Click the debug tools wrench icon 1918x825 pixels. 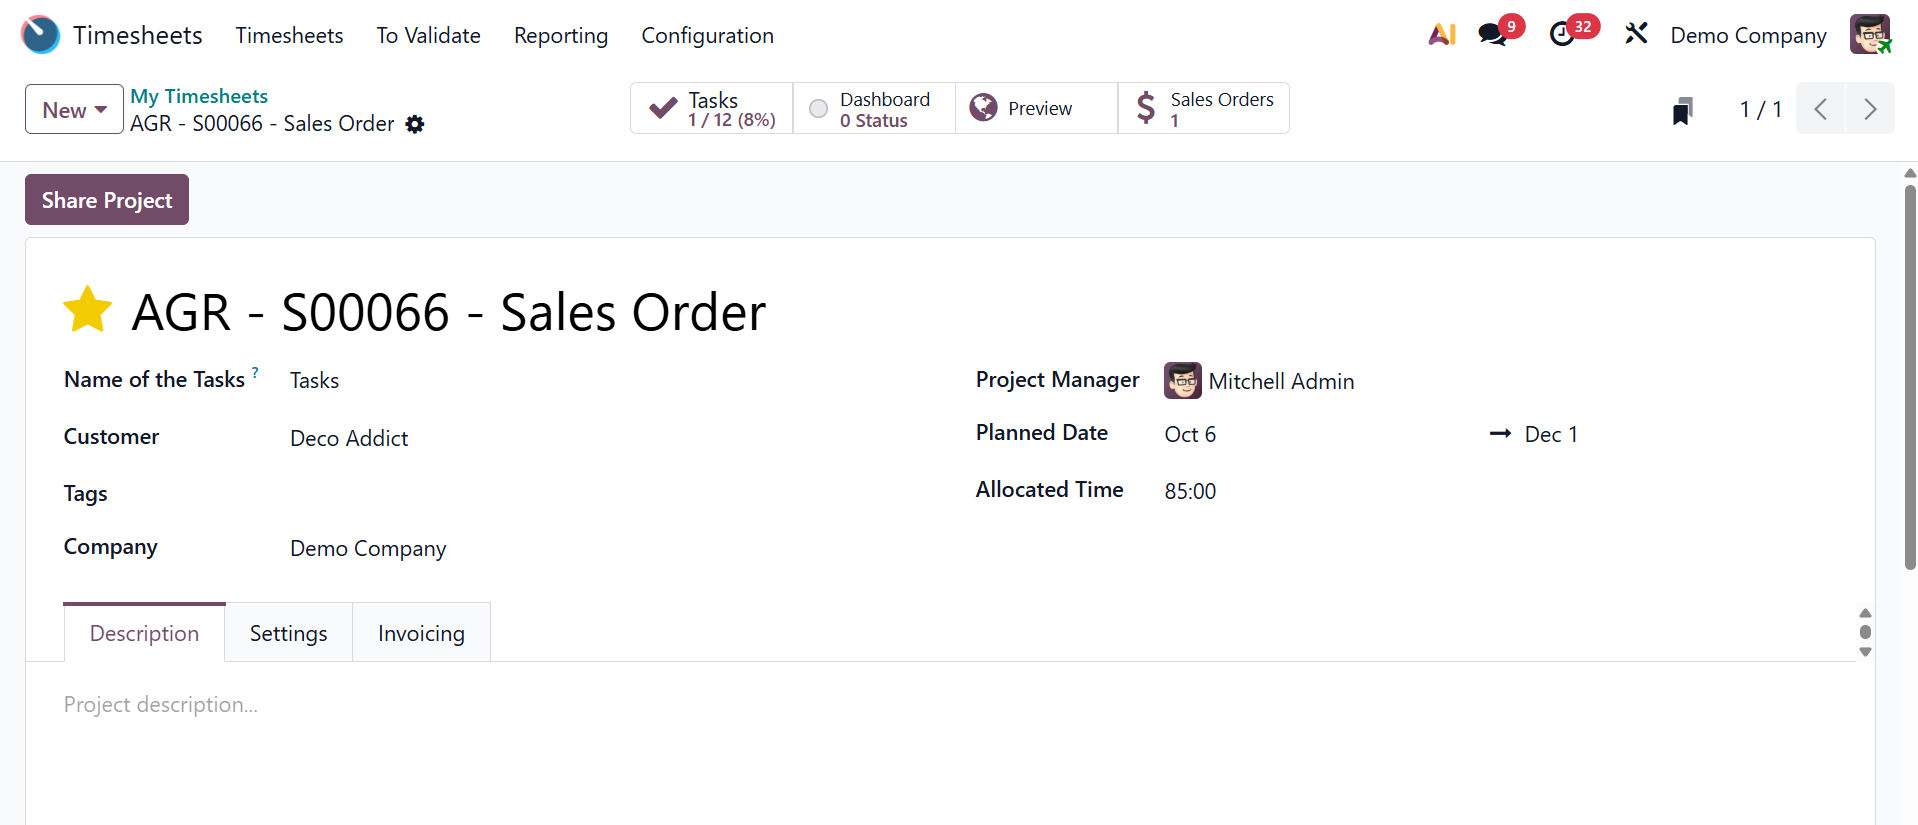[1636, 35]
